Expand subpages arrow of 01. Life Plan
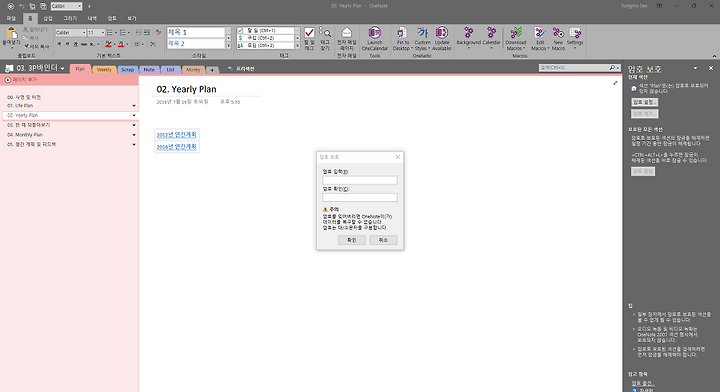720x392 pixels. 134,106
